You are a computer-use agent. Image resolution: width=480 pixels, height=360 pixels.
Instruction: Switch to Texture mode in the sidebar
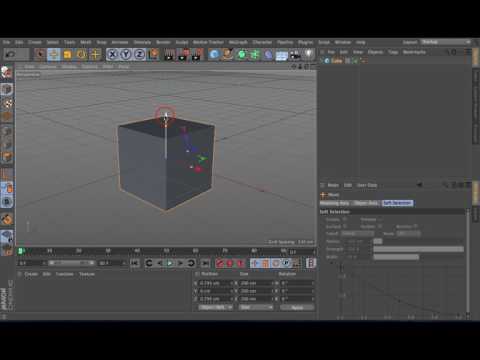coord(7,103)
